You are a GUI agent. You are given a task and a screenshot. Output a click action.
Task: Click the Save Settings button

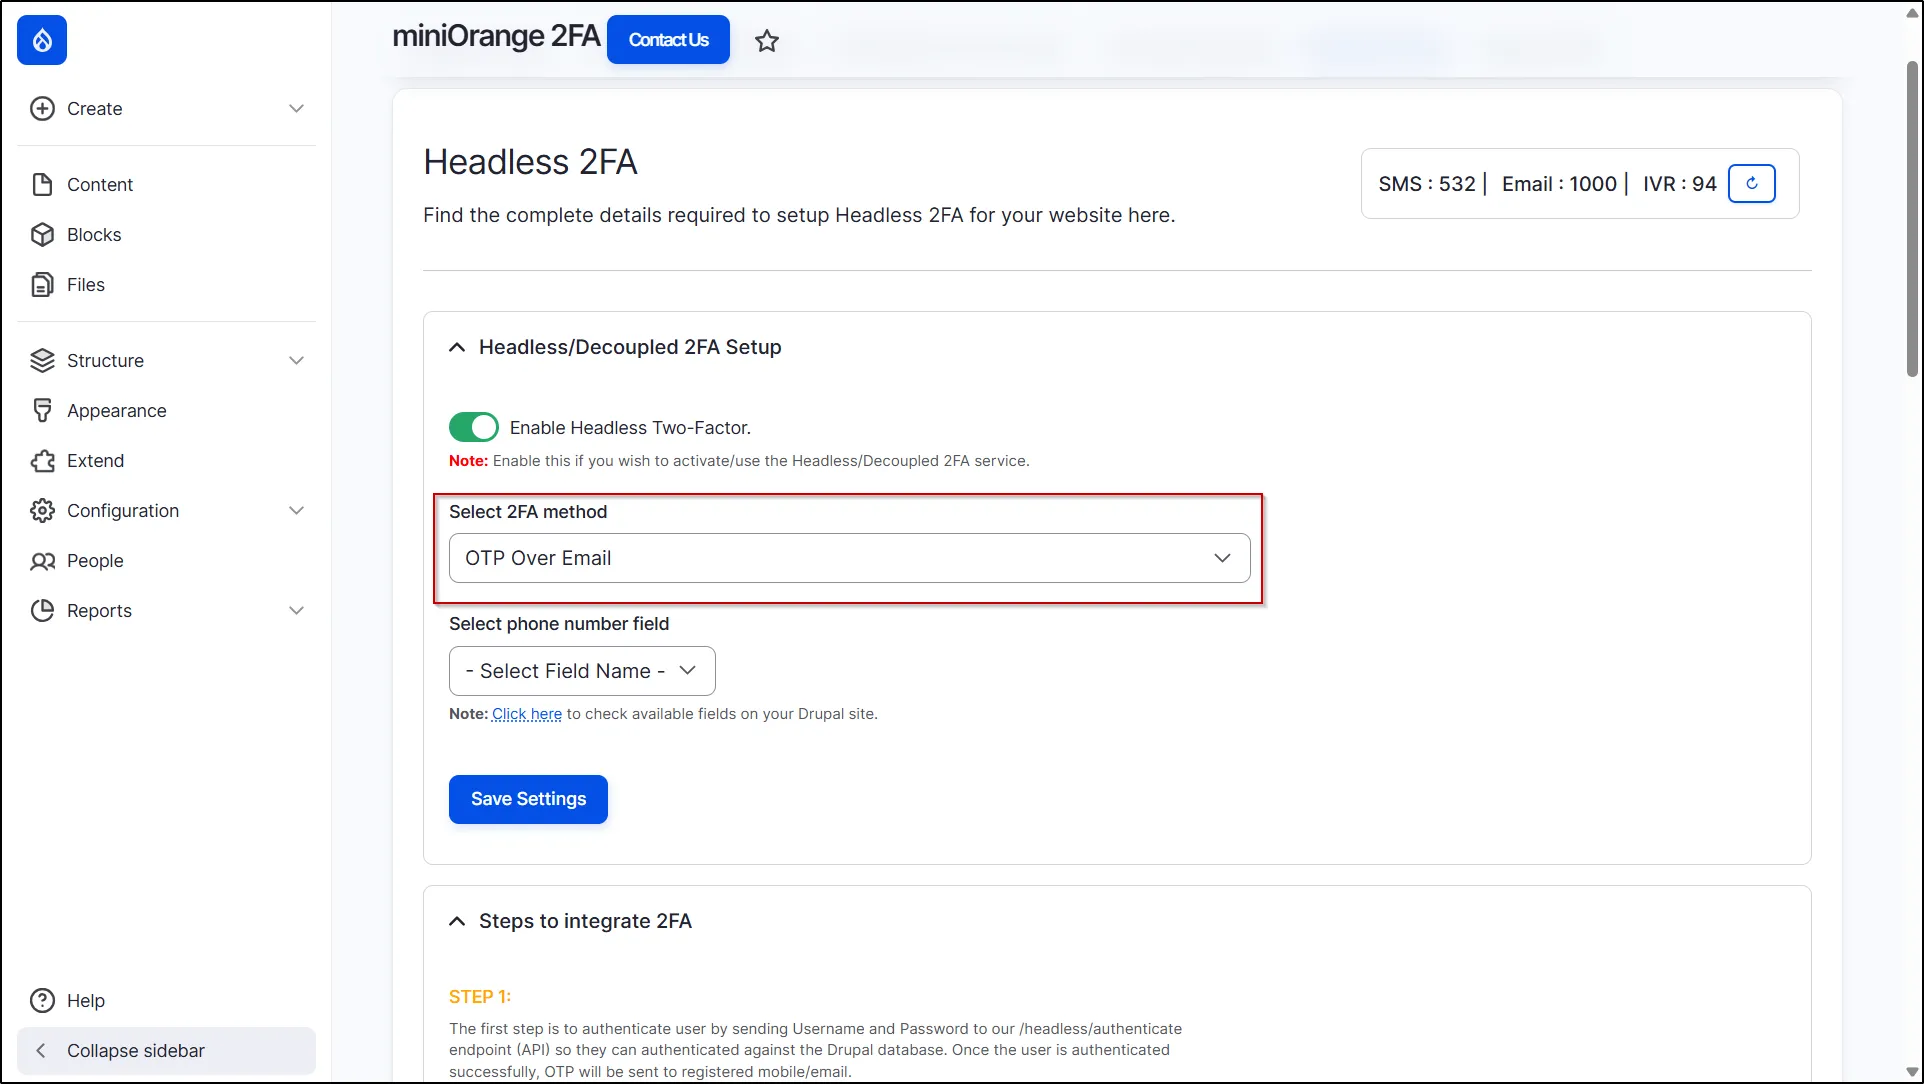coord(528,799)
